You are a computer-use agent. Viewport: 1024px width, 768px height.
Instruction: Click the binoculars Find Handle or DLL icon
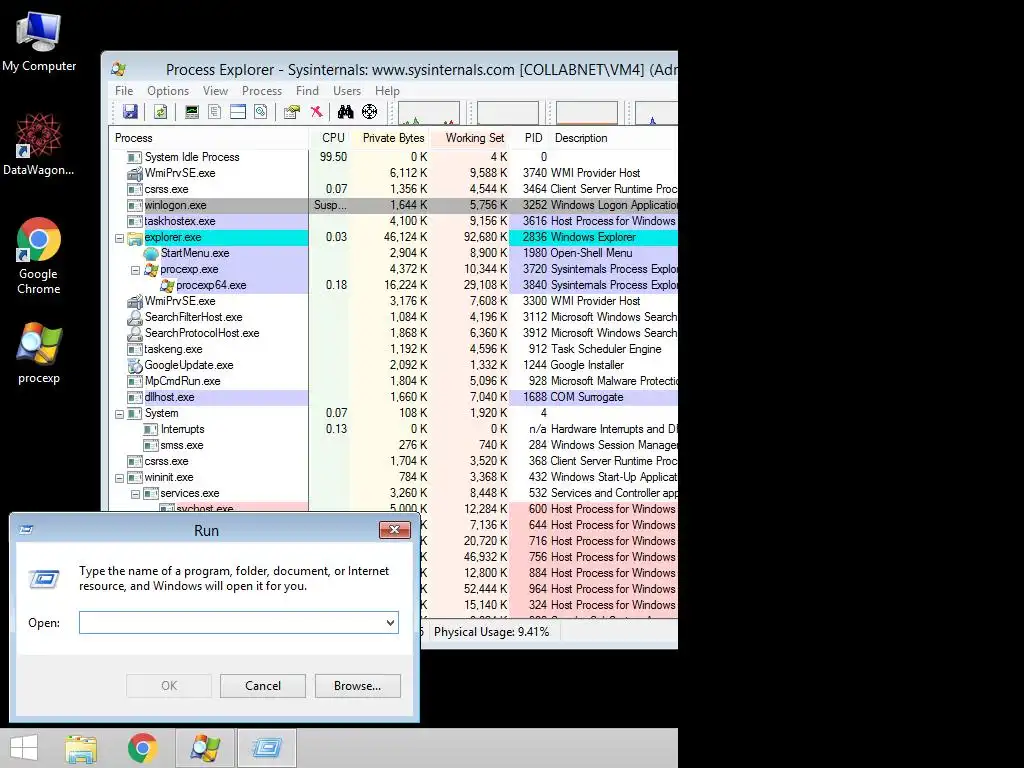coord(345,112)
